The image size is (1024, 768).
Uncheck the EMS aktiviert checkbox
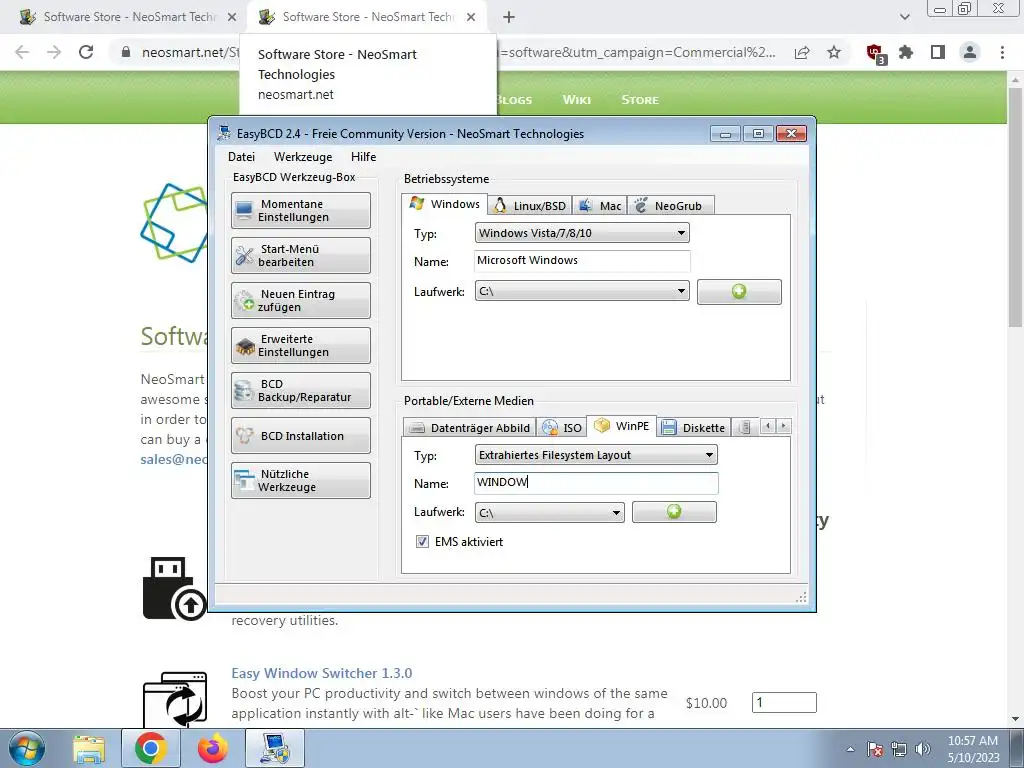[423, 541]
